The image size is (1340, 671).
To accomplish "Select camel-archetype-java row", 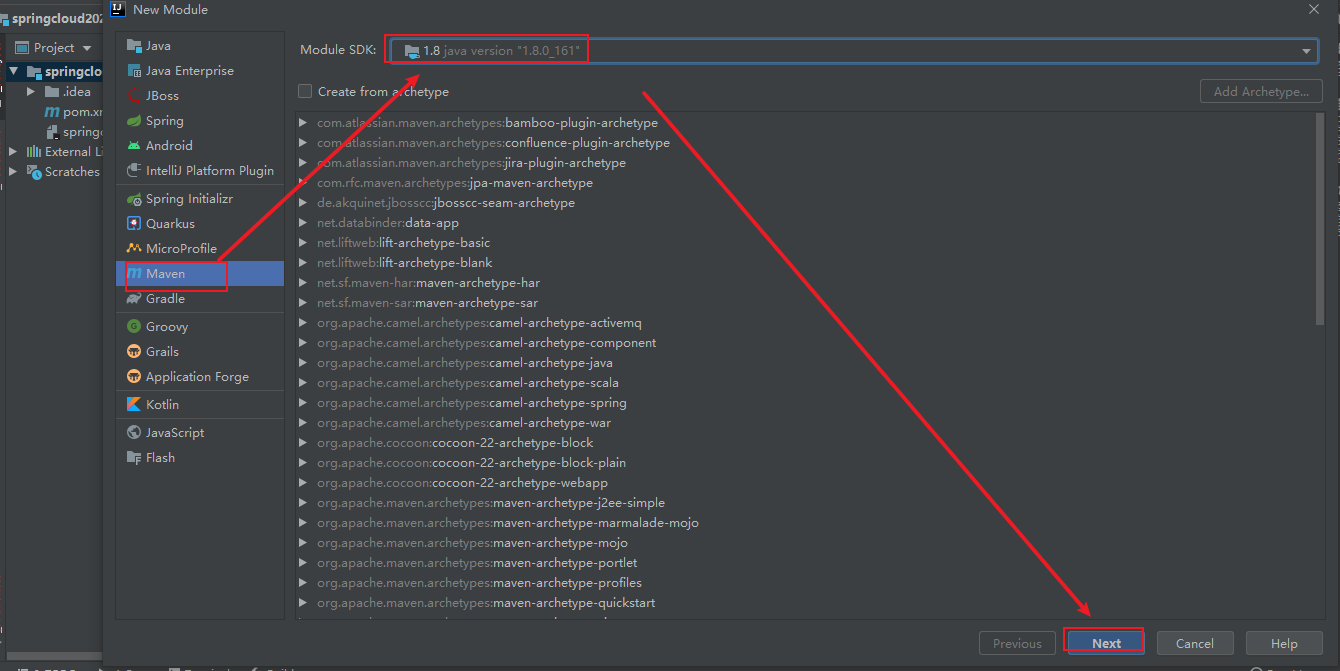I will (806, 363).
